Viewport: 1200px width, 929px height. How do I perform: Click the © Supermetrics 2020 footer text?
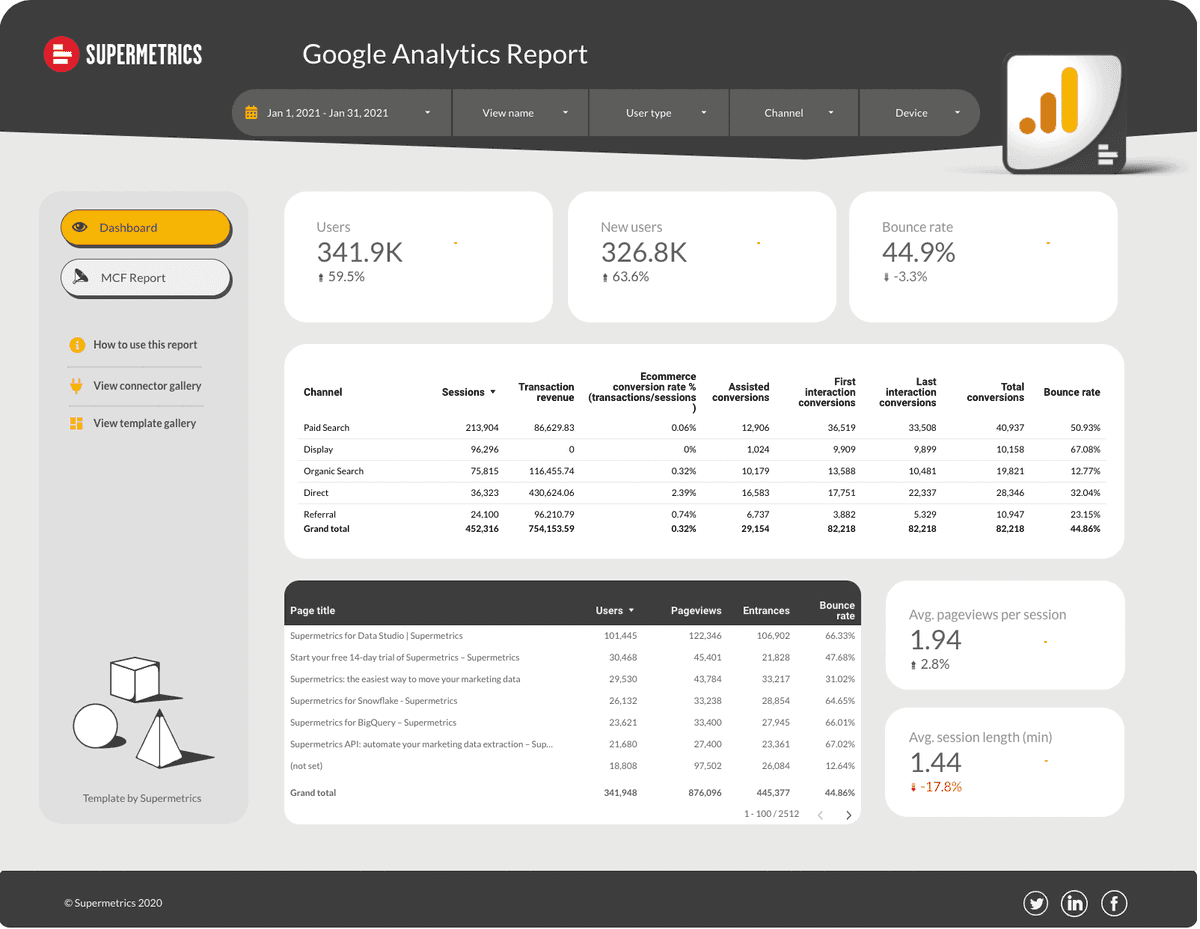(x=113, y=904)
